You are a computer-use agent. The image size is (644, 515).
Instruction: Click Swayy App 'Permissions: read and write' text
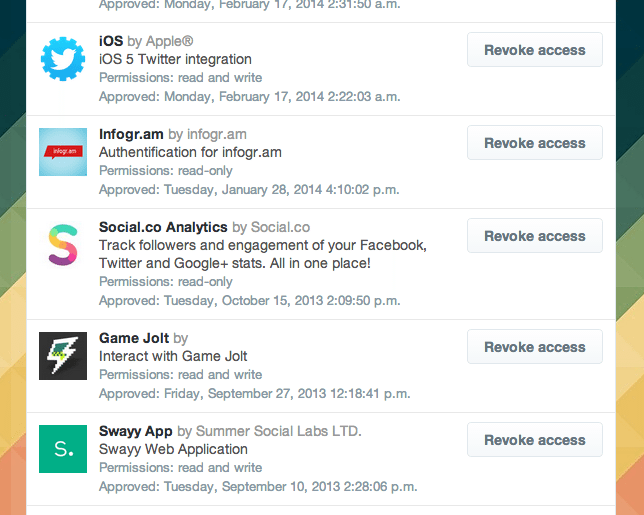pos(180,468)
